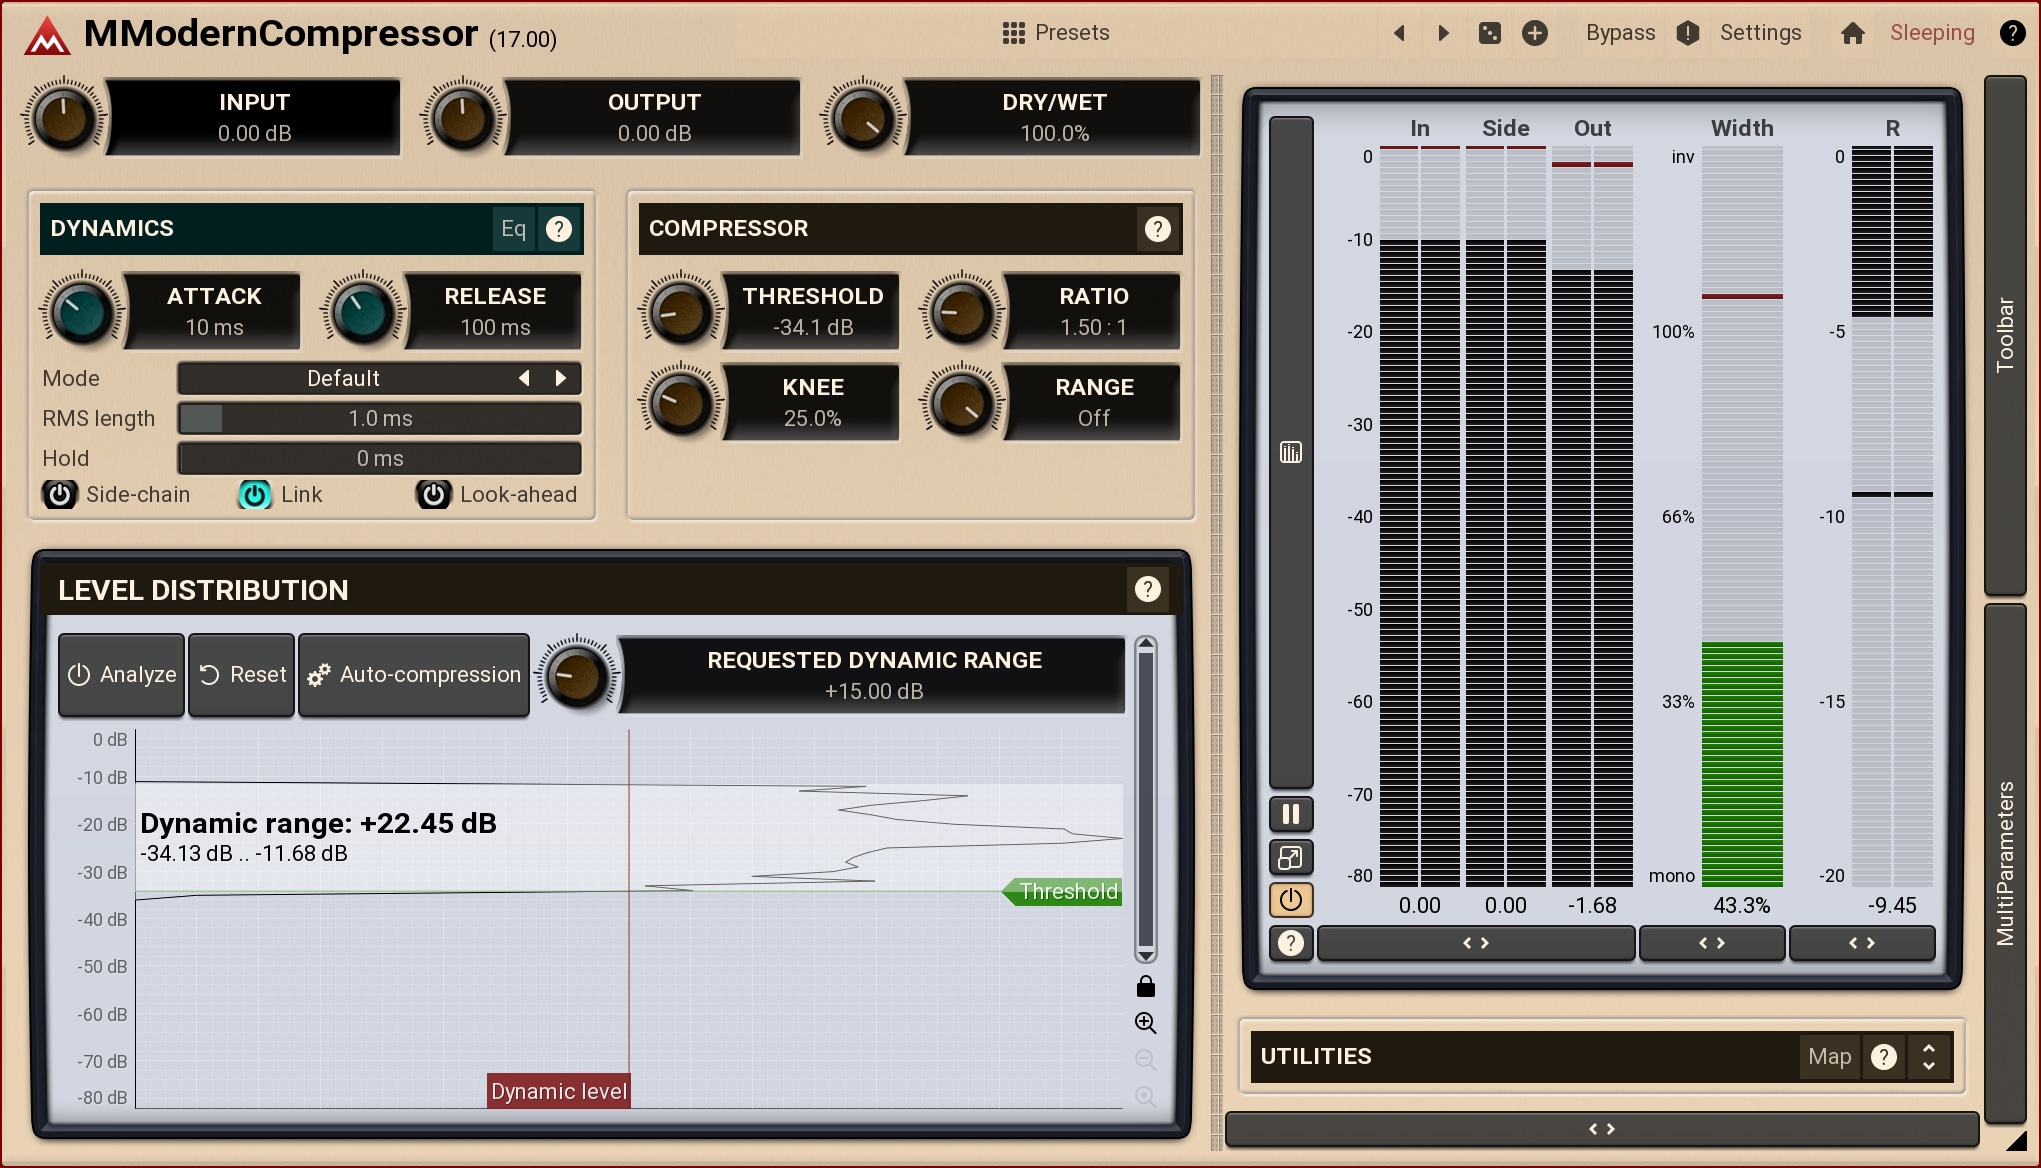
Task: Click the lock icon beside level graph
Action: click(1146, 987)
